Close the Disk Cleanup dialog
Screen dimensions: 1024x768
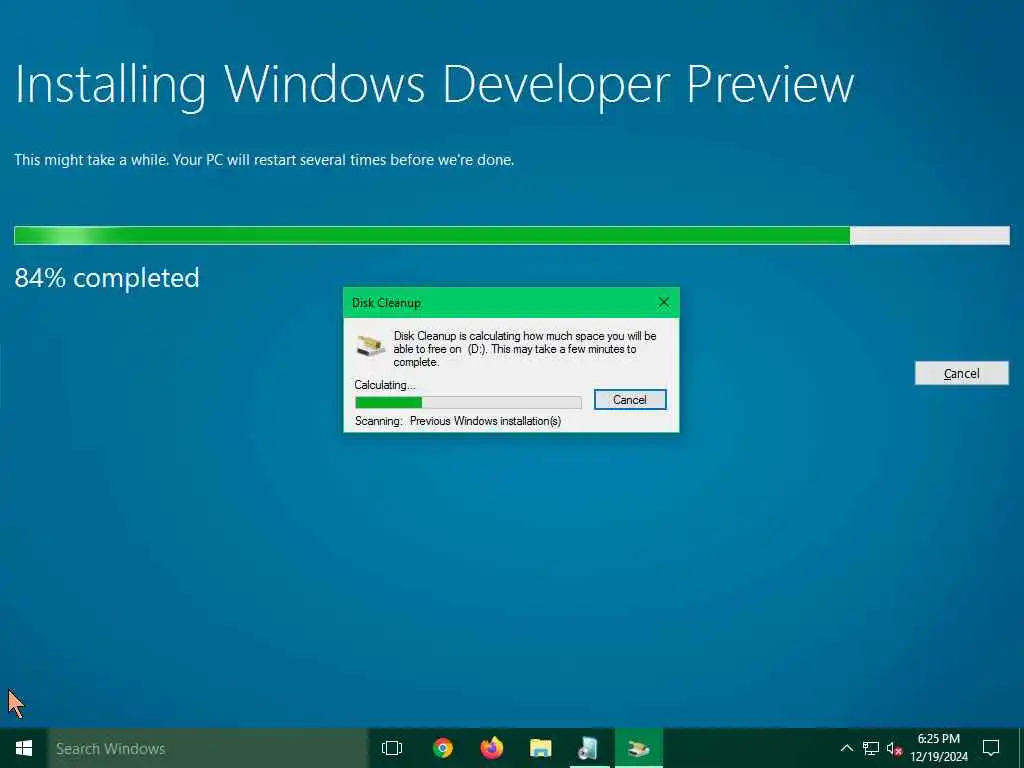[x=664, y=302]
